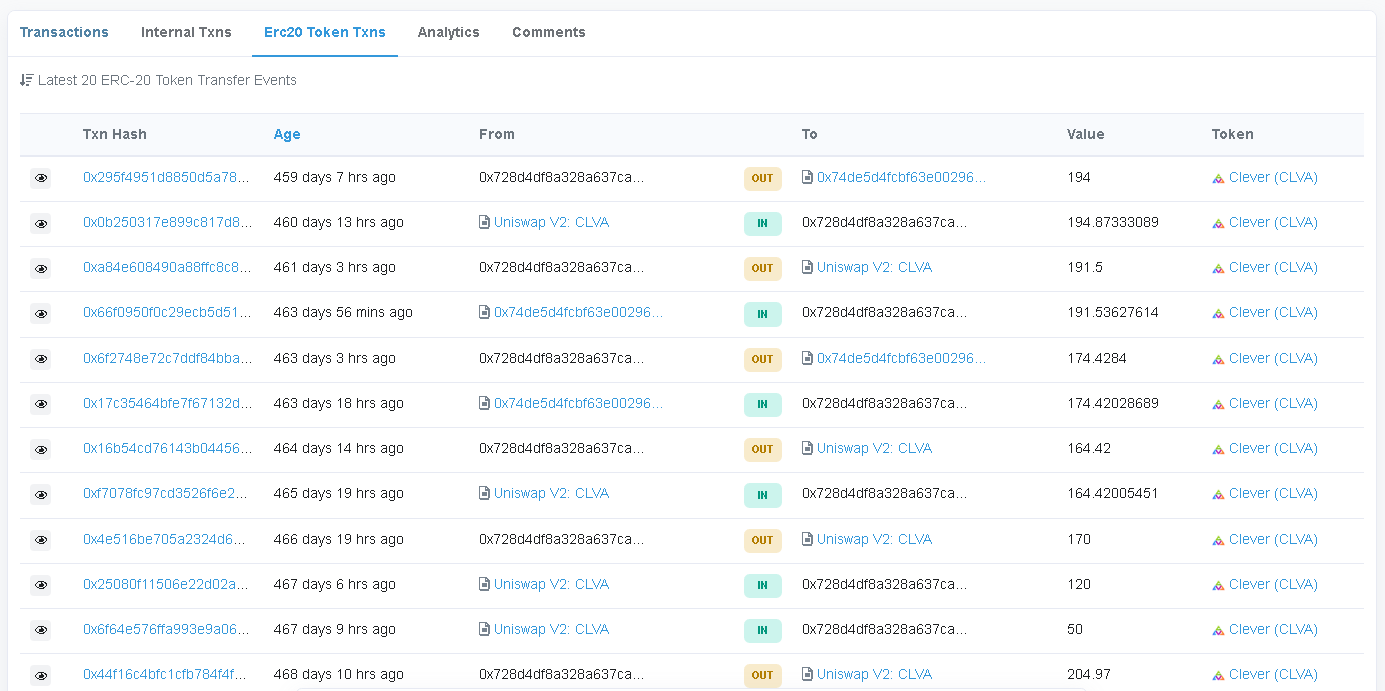
Task: Open Uniswap V2: CLVA recipient in 204.97 row
Action: point(874,674)
